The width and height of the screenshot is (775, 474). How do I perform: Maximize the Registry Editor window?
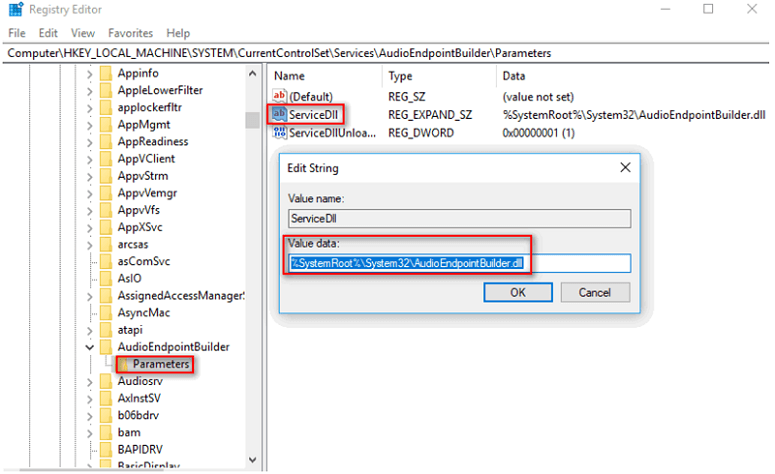708,9
